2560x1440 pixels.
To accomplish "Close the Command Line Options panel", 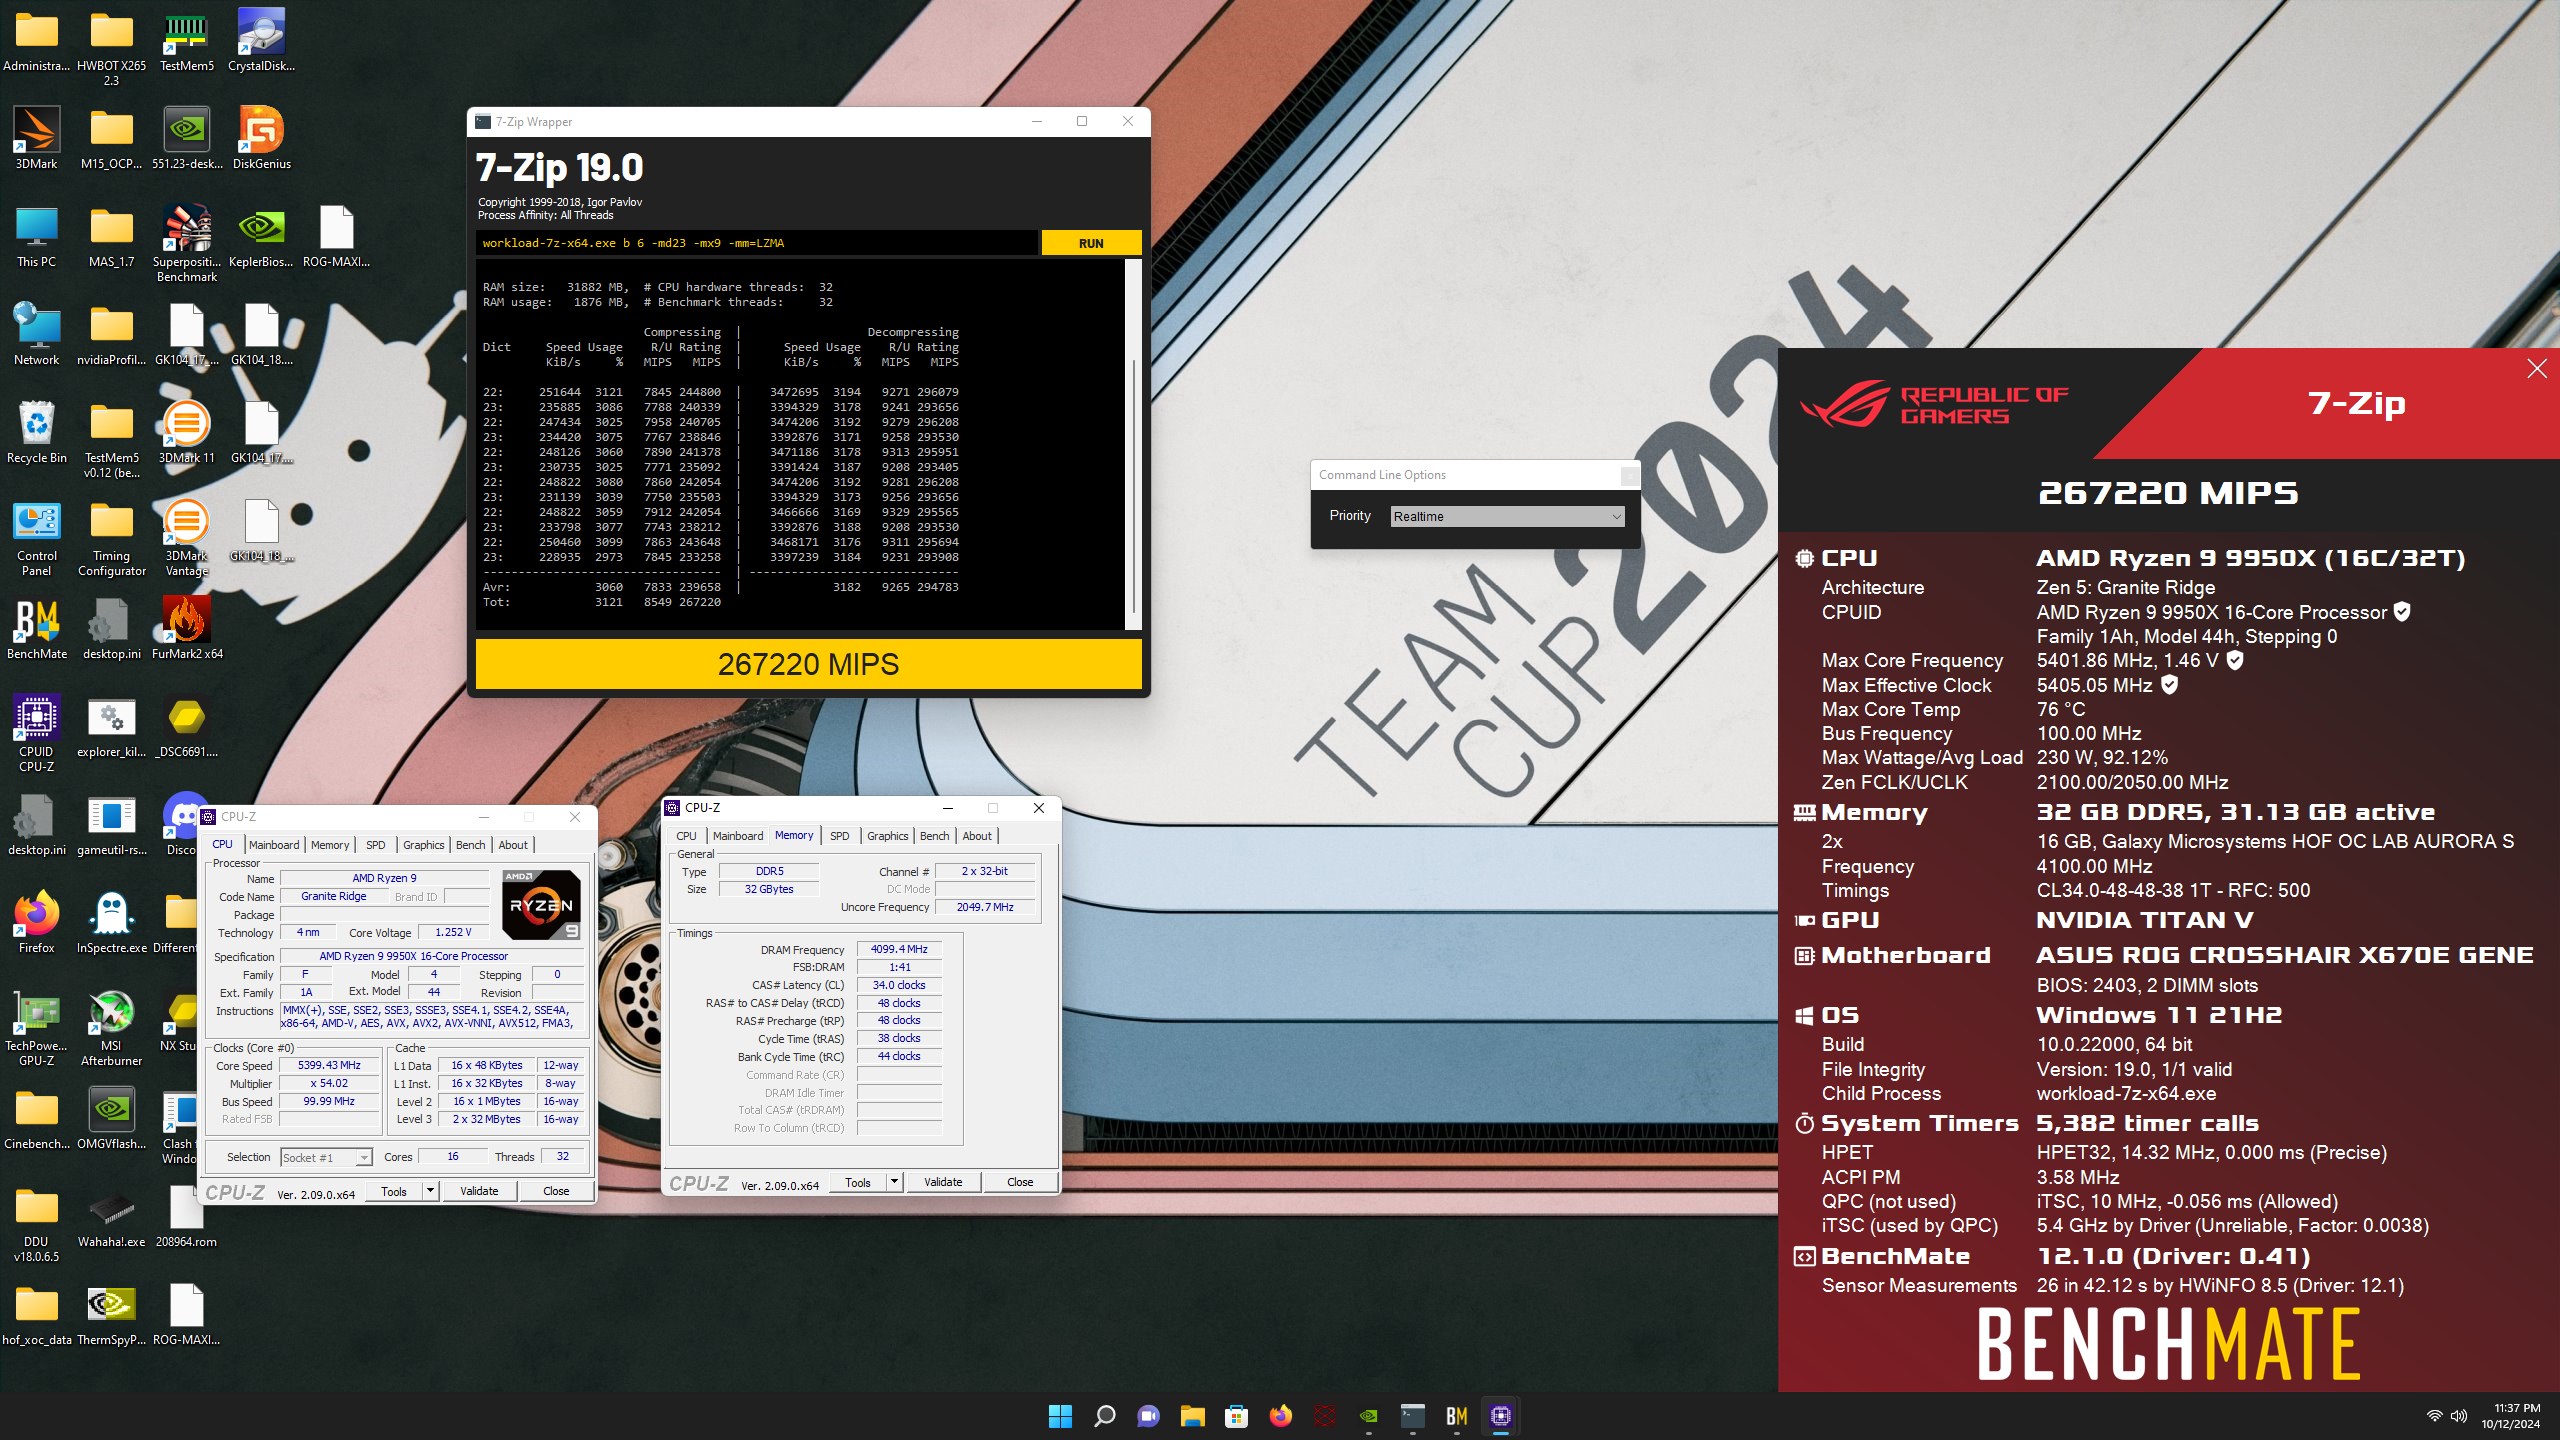I will 1629,475.
